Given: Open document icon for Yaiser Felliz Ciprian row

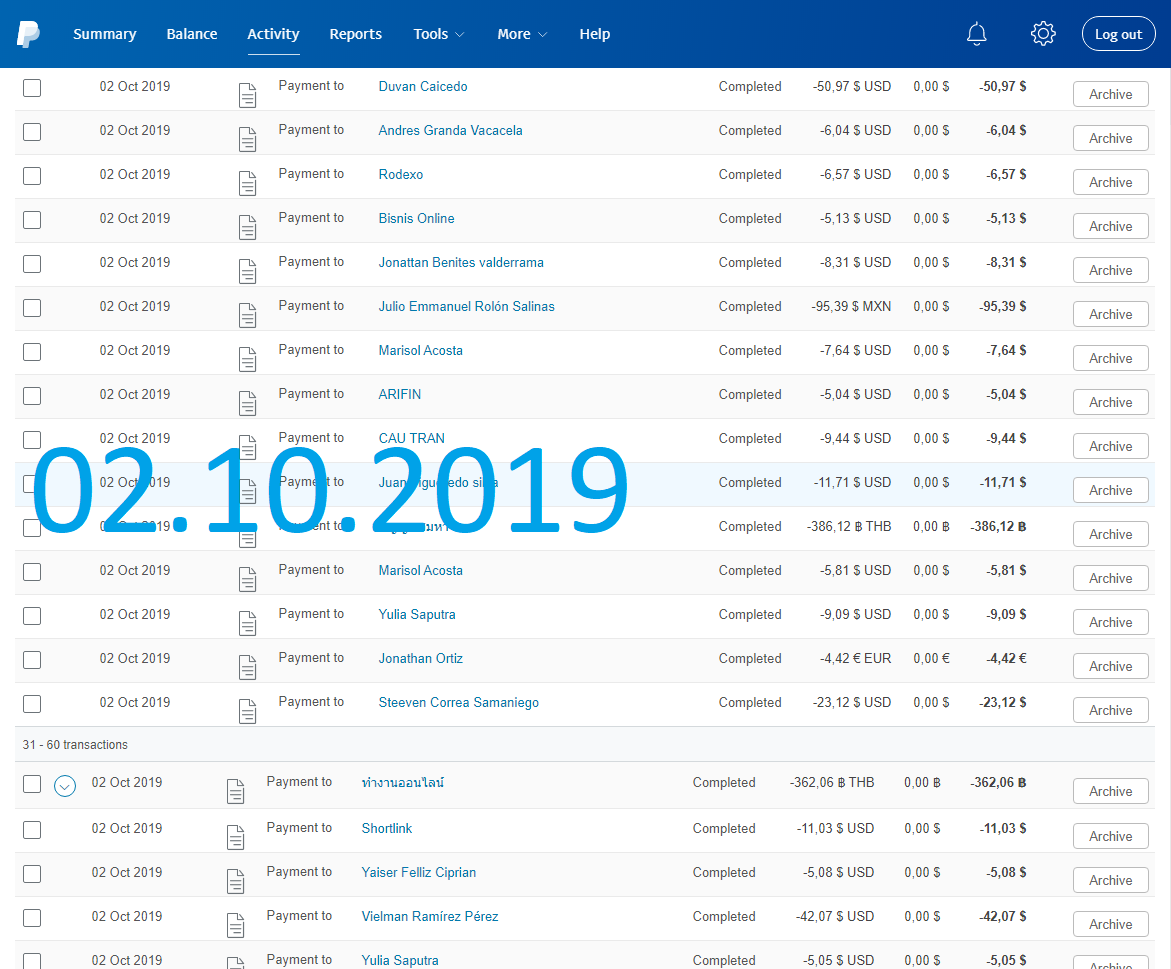Looking at the screenshot, I should click(235, 881).
